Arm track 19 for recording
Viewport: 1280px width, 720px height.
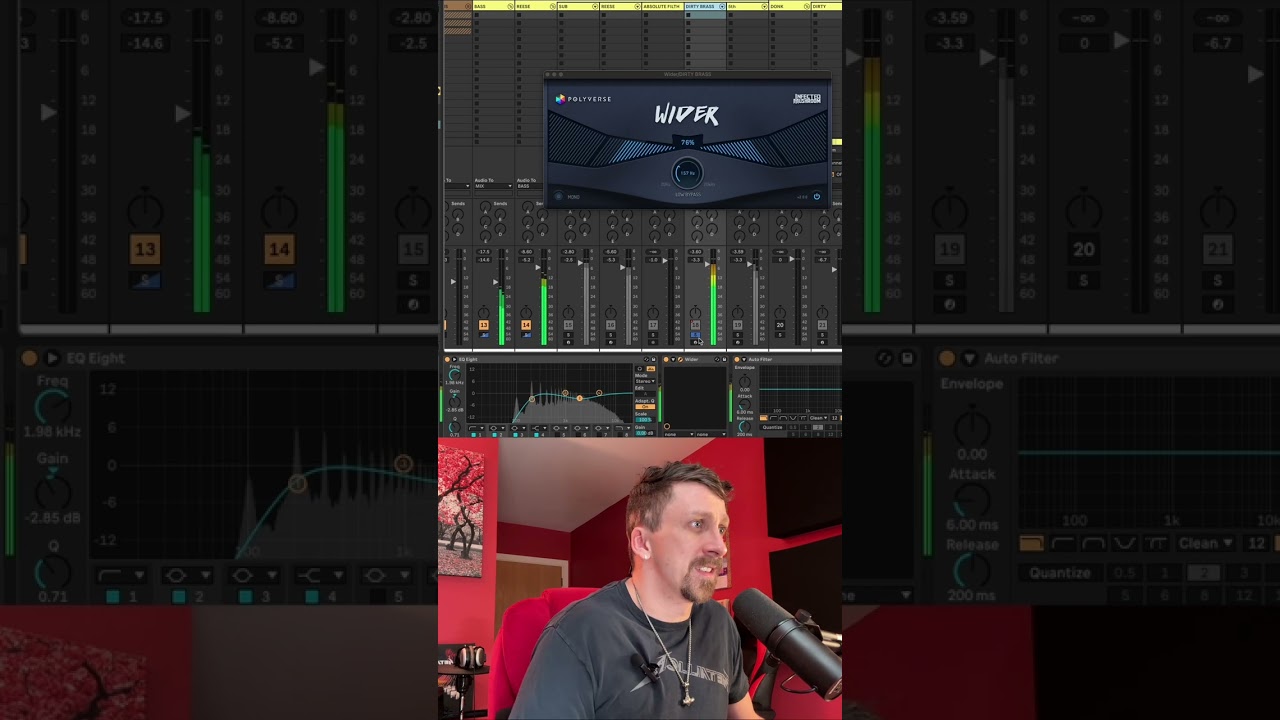pyautogui.click(x=738, y=342)
